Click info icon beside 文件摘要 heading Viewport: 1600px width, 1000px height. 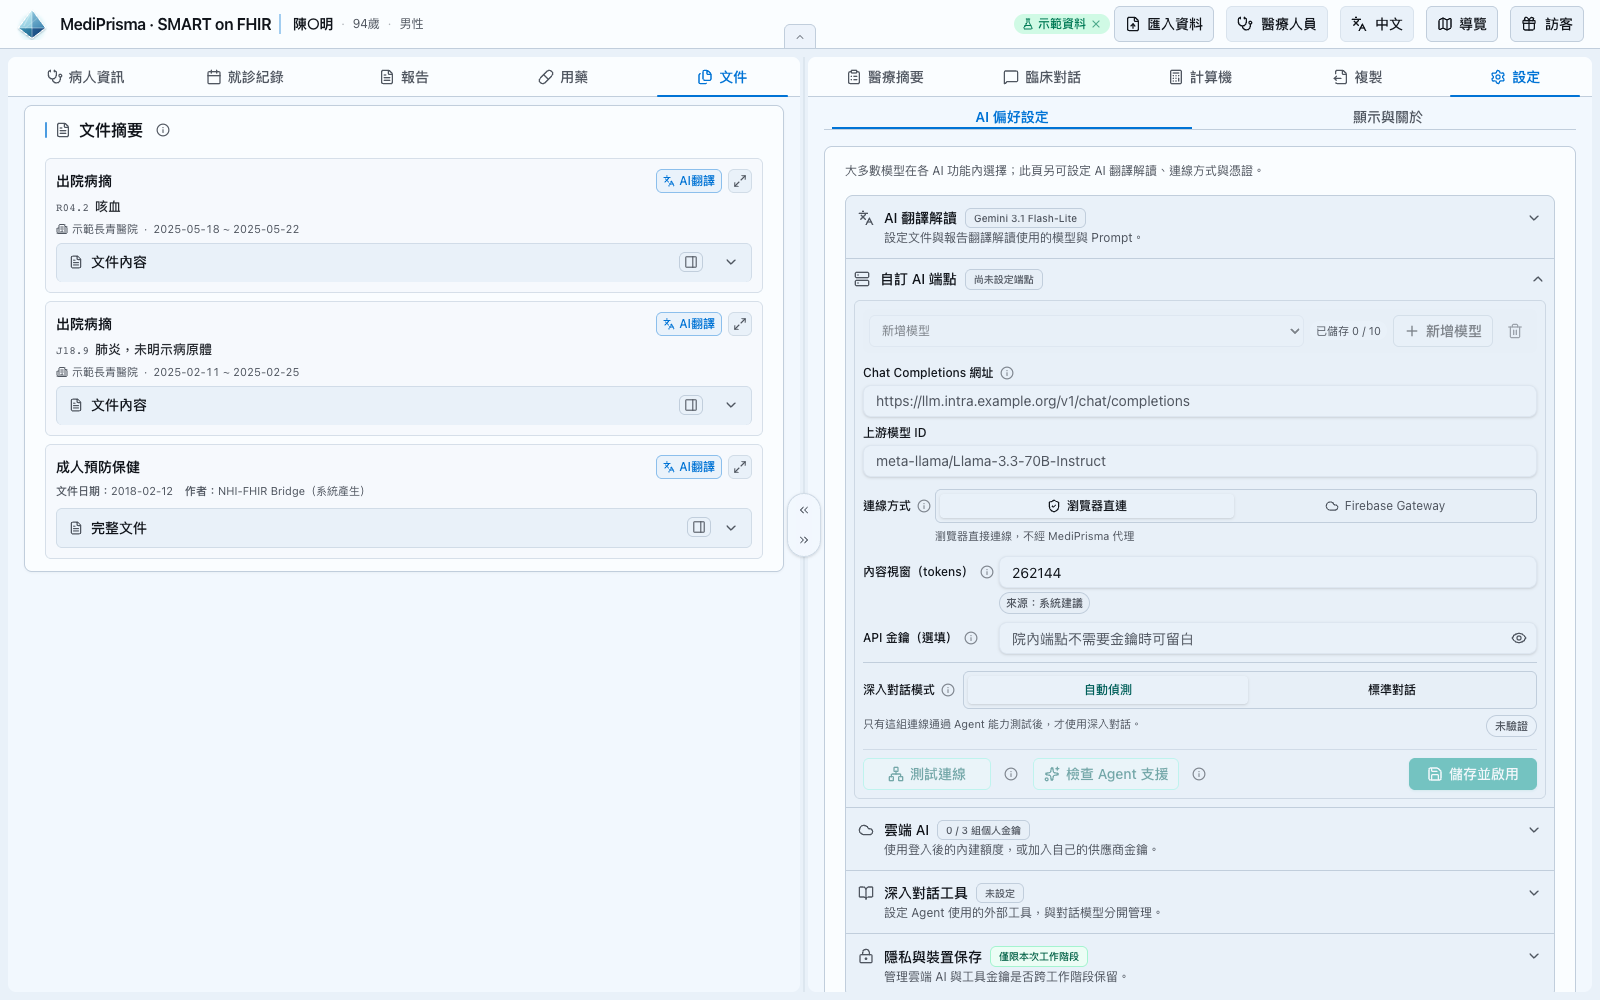coord(163,130)
